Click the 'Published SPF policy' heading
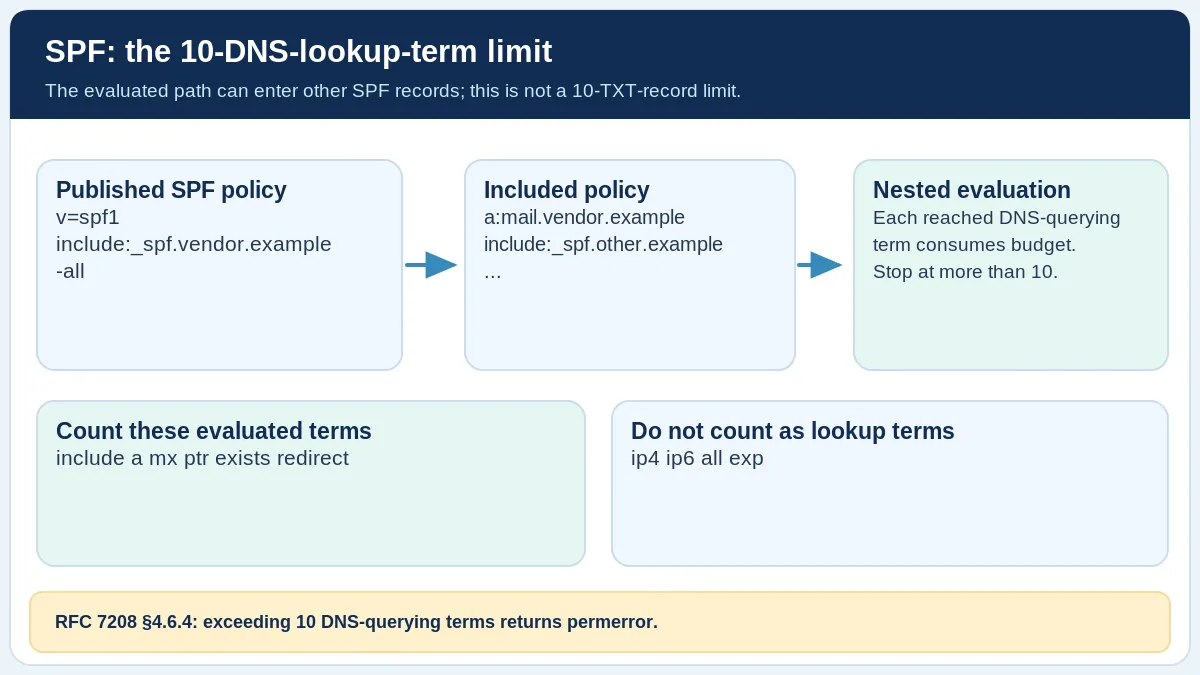Screen dimensions: 1200x675 click(x=171, y=190)
